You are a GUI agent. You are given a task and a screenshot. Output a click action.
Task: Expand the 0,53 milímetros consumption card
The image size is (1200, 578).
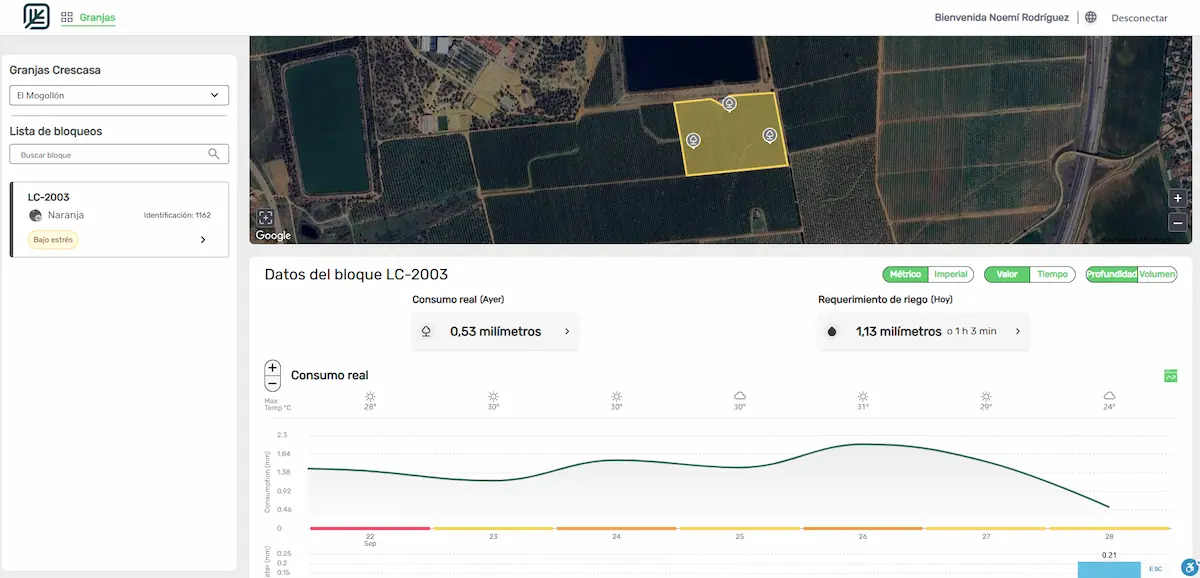[x=567, y=331]
